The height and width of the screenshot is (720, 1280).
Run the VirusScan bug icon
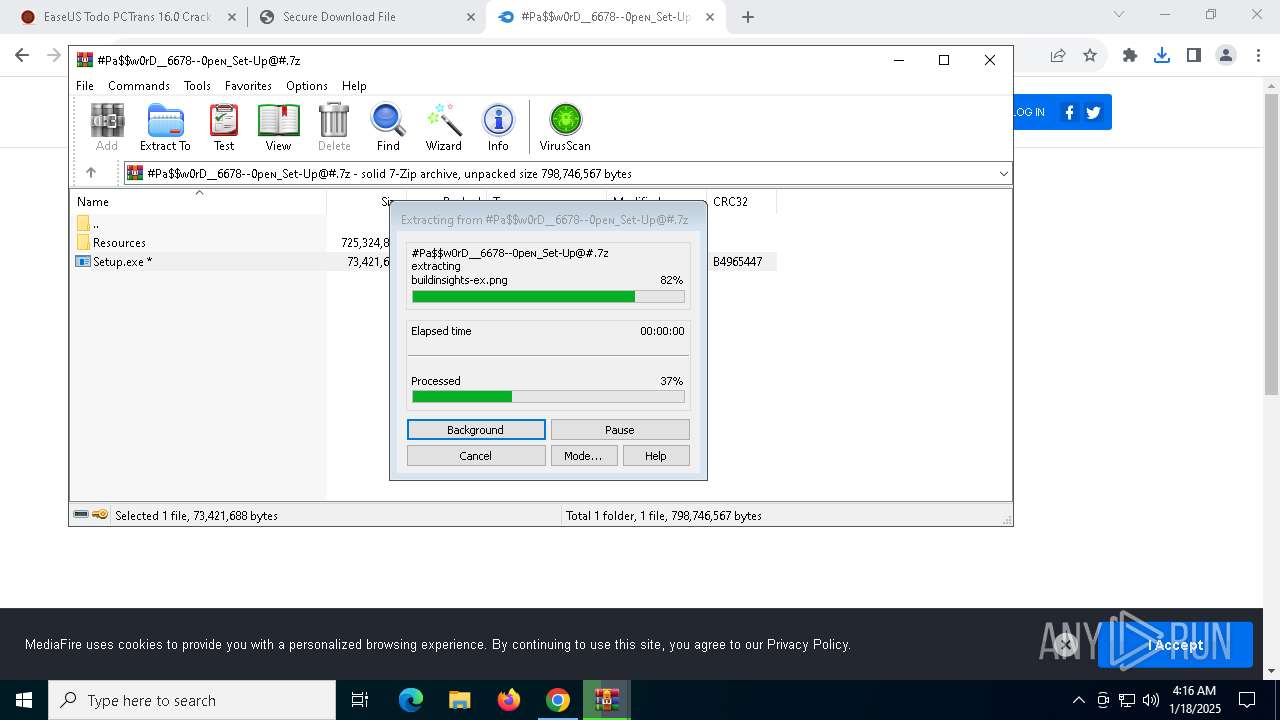click(565, 127)
